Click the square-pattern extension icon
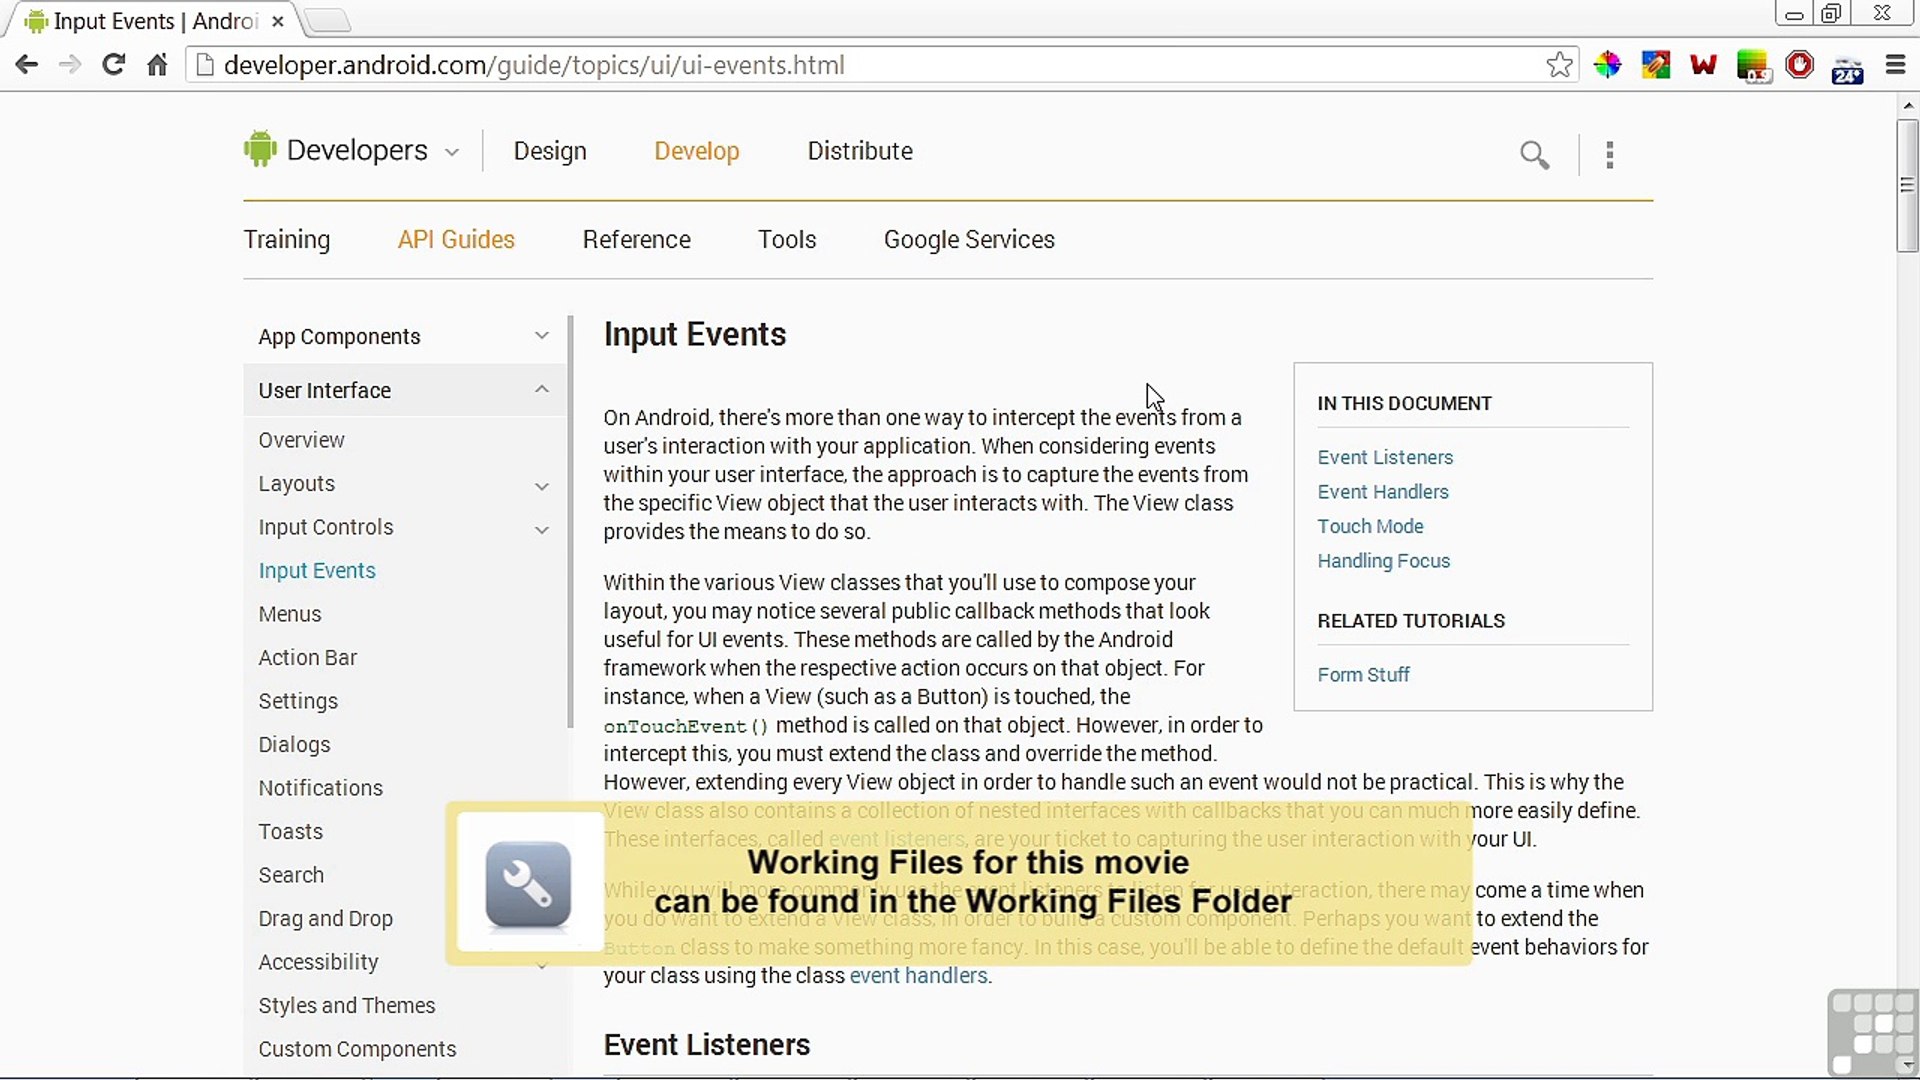This screenshot has height=1080, width=1920. coord(1655,65)
